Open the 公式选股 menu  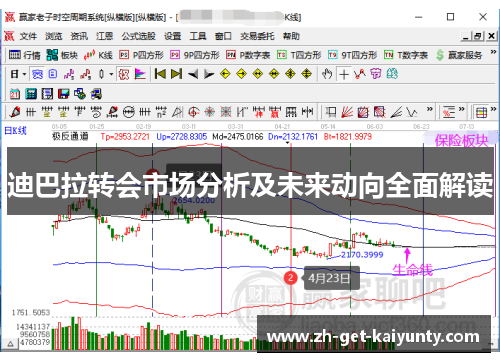pyautogui.click(x=138, y=36)
